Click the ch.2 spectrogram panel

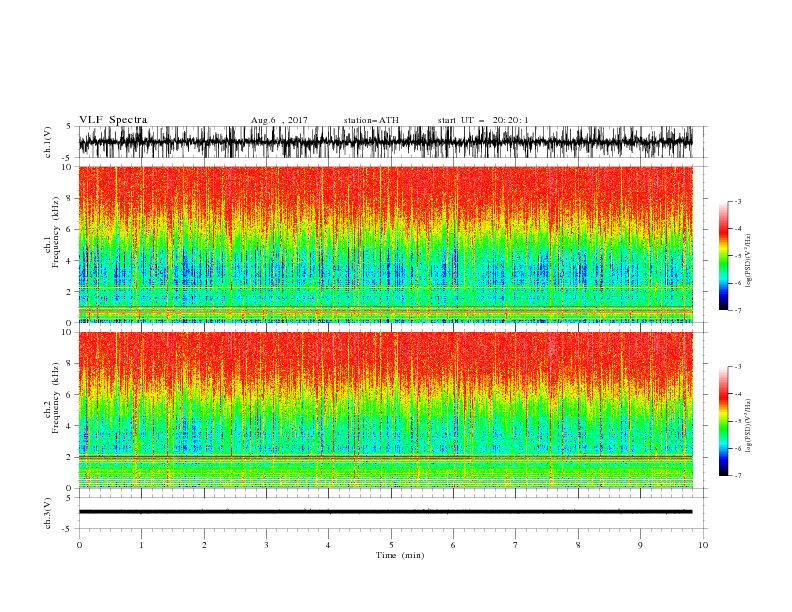pos(386,410)
